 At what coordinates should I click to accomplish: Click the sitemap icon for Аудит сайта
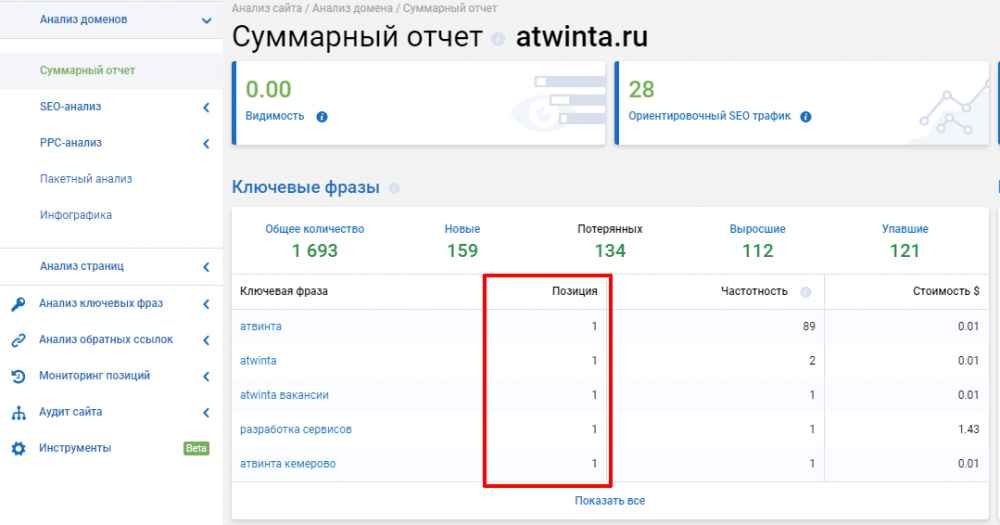pyautogui.click(x=18, y=413)
